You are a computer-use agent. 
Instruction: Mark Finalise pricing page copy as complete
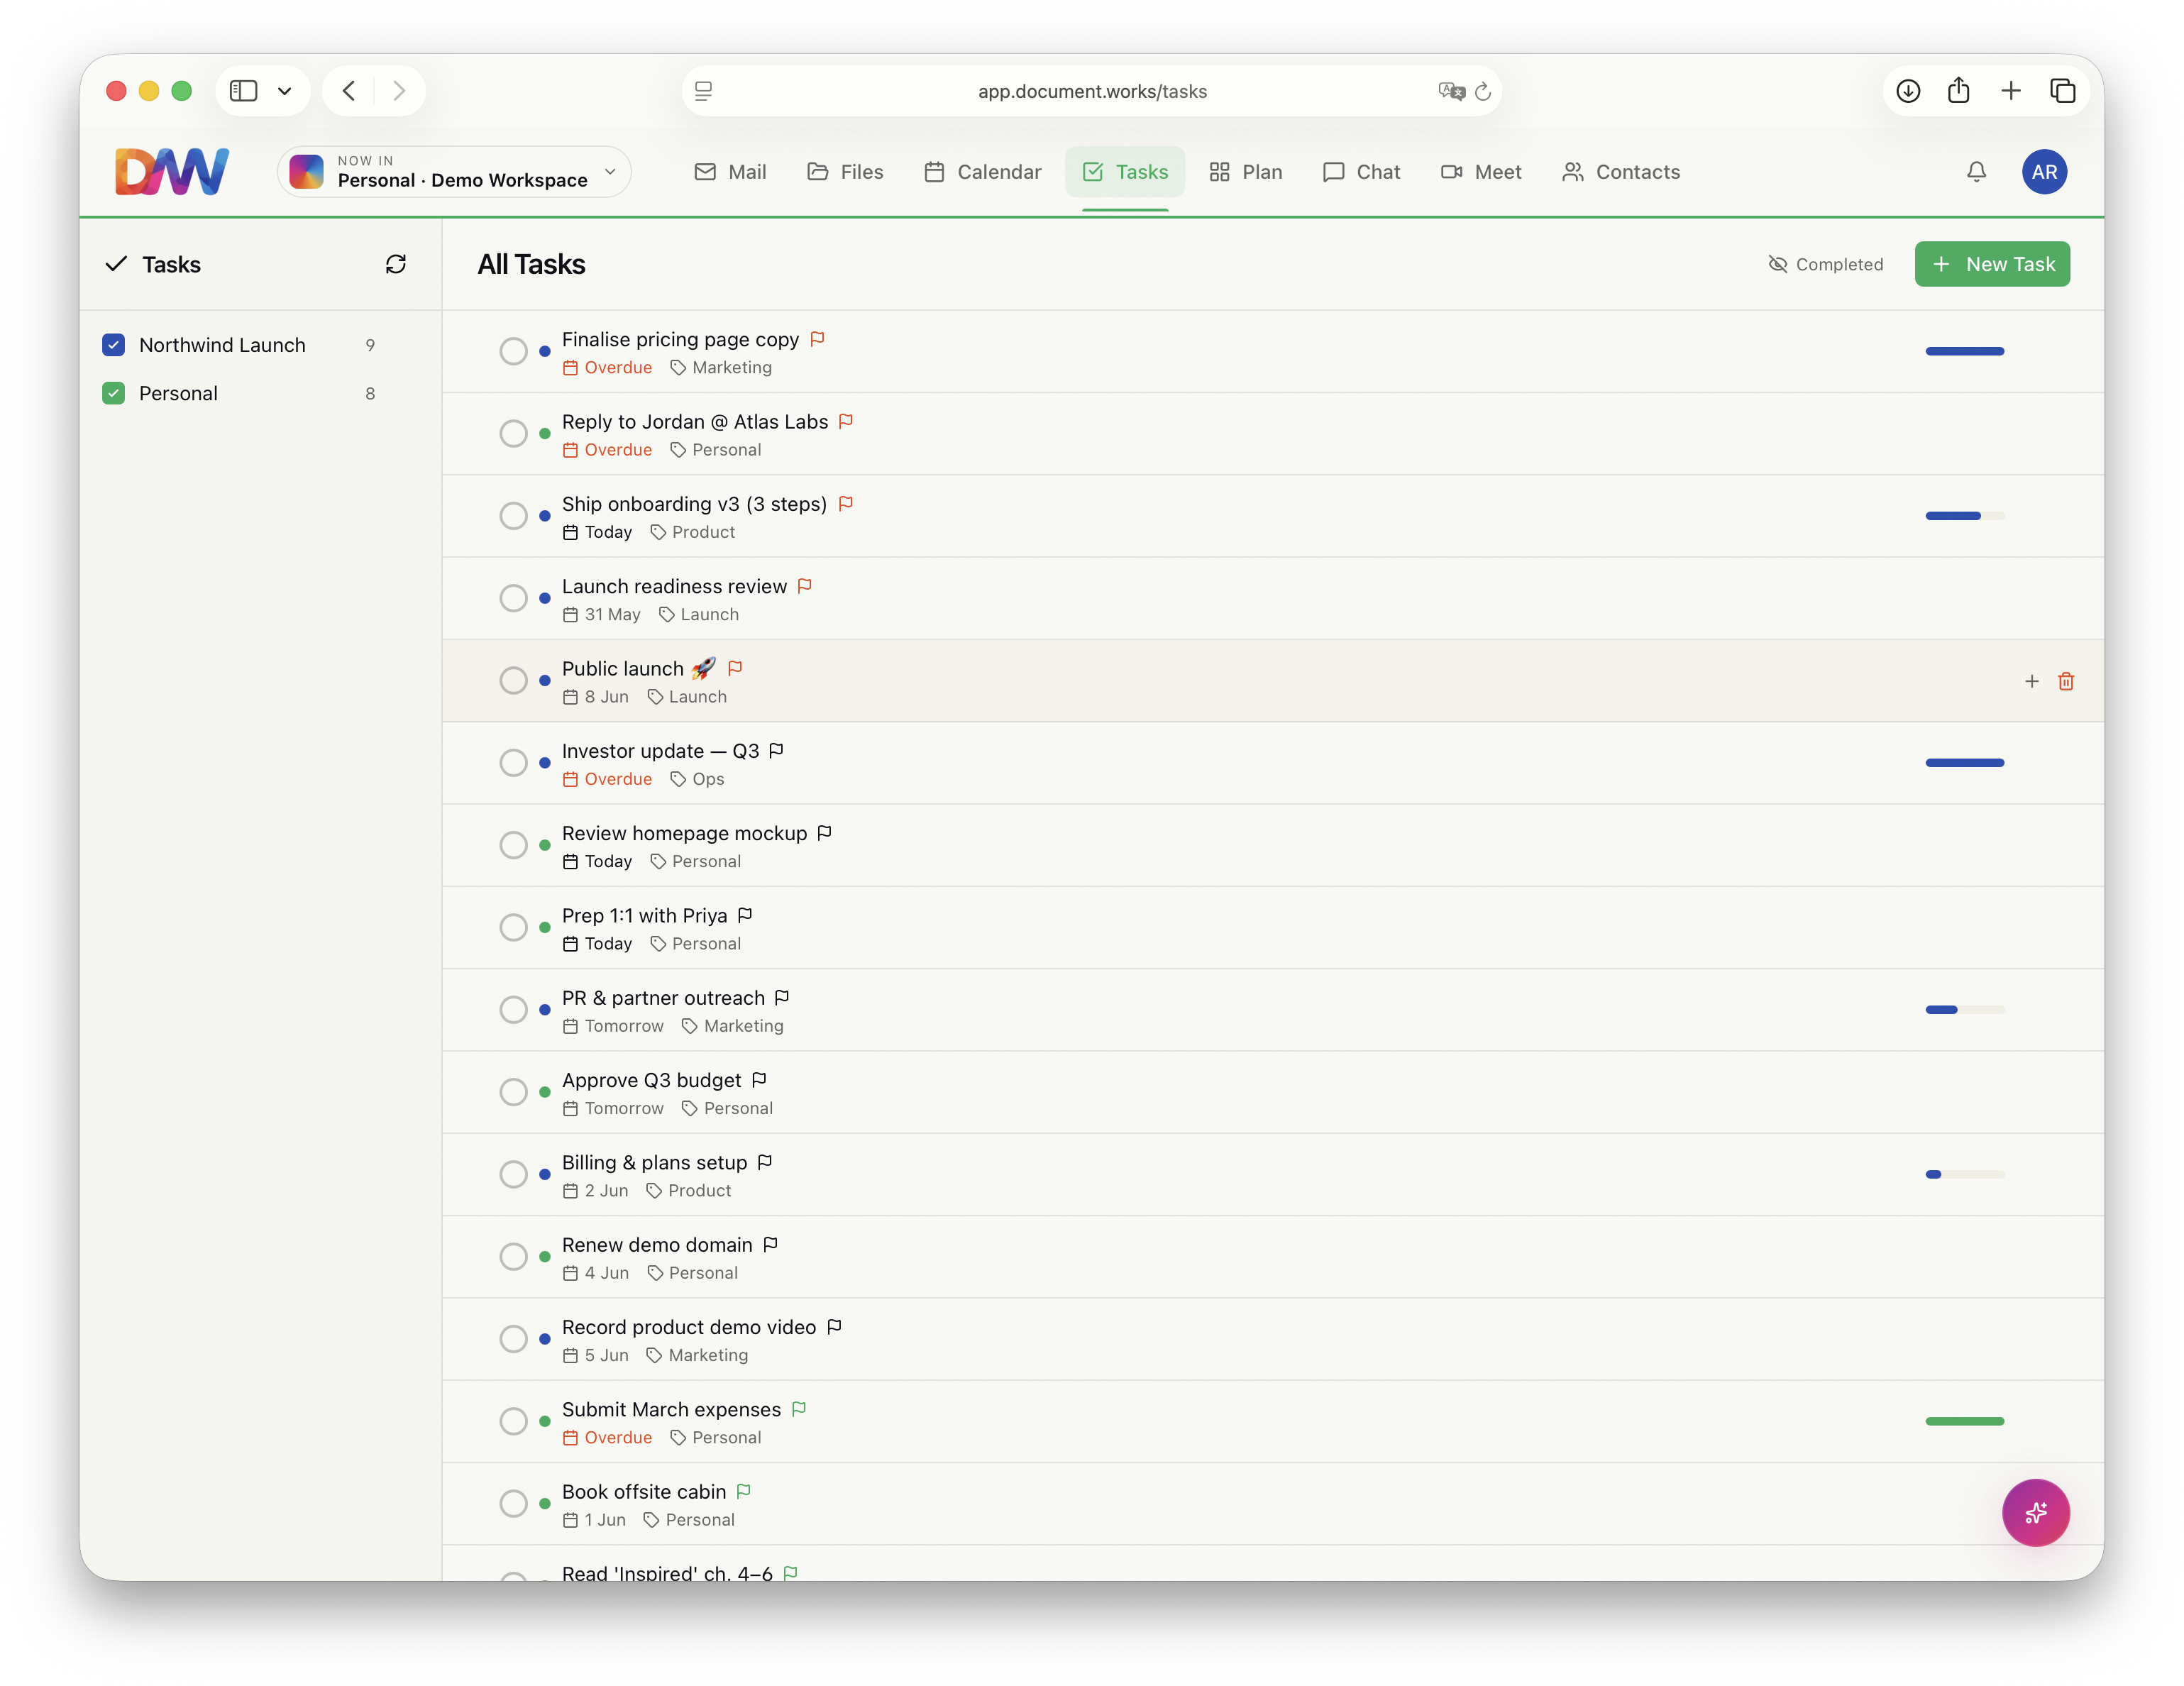pyautogui.click(x=513, y=351)
